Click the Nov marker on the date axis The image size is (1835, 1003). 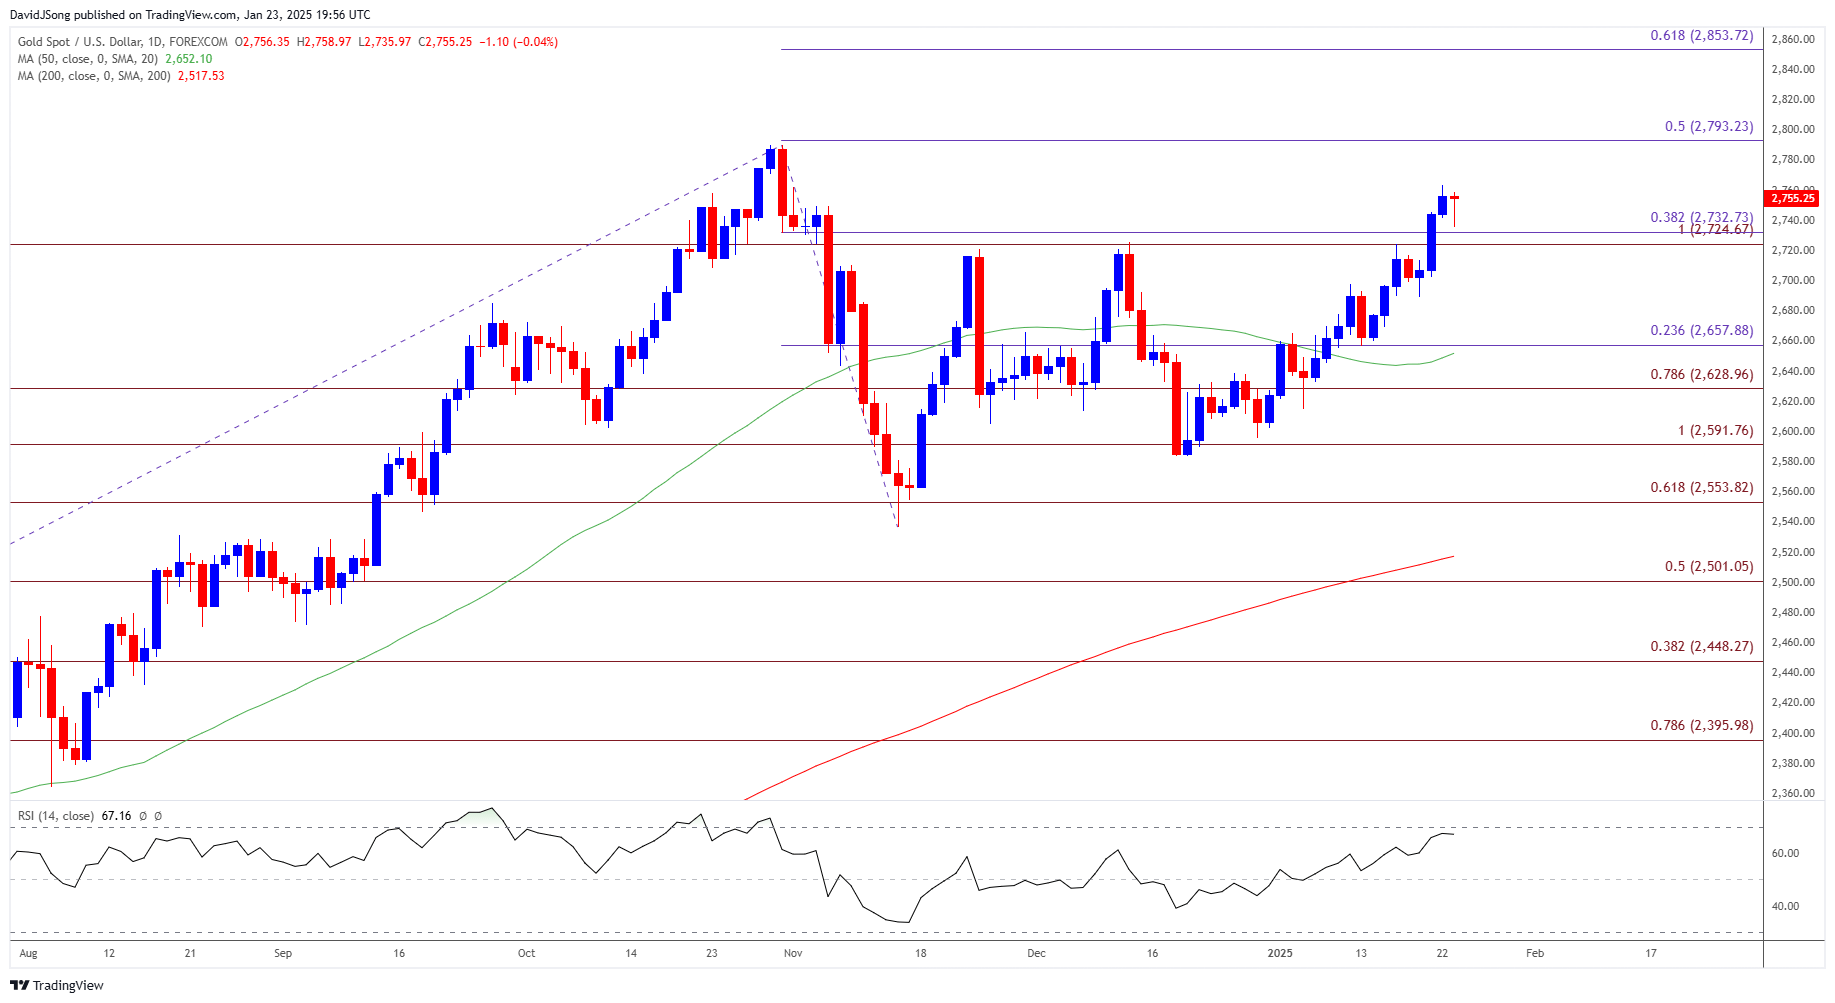793,953
